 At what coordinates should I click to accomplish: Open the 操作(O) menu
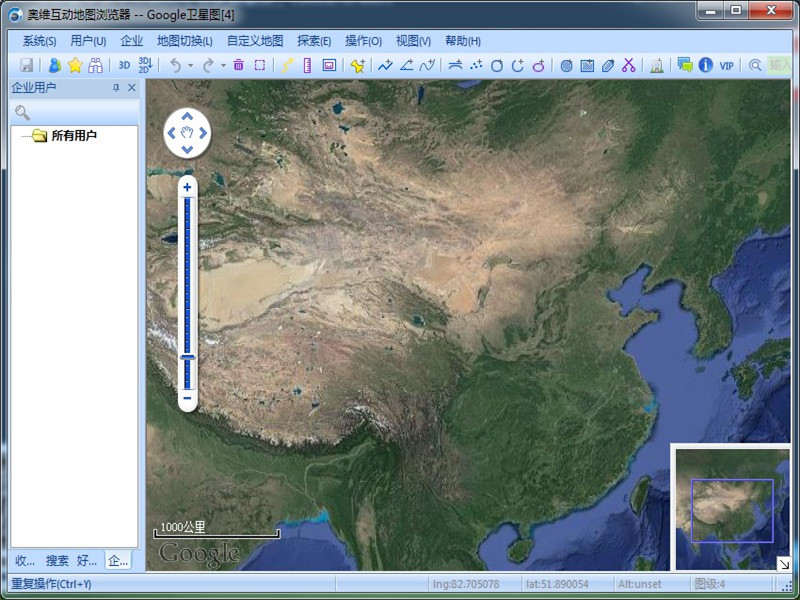pos(363,41)
